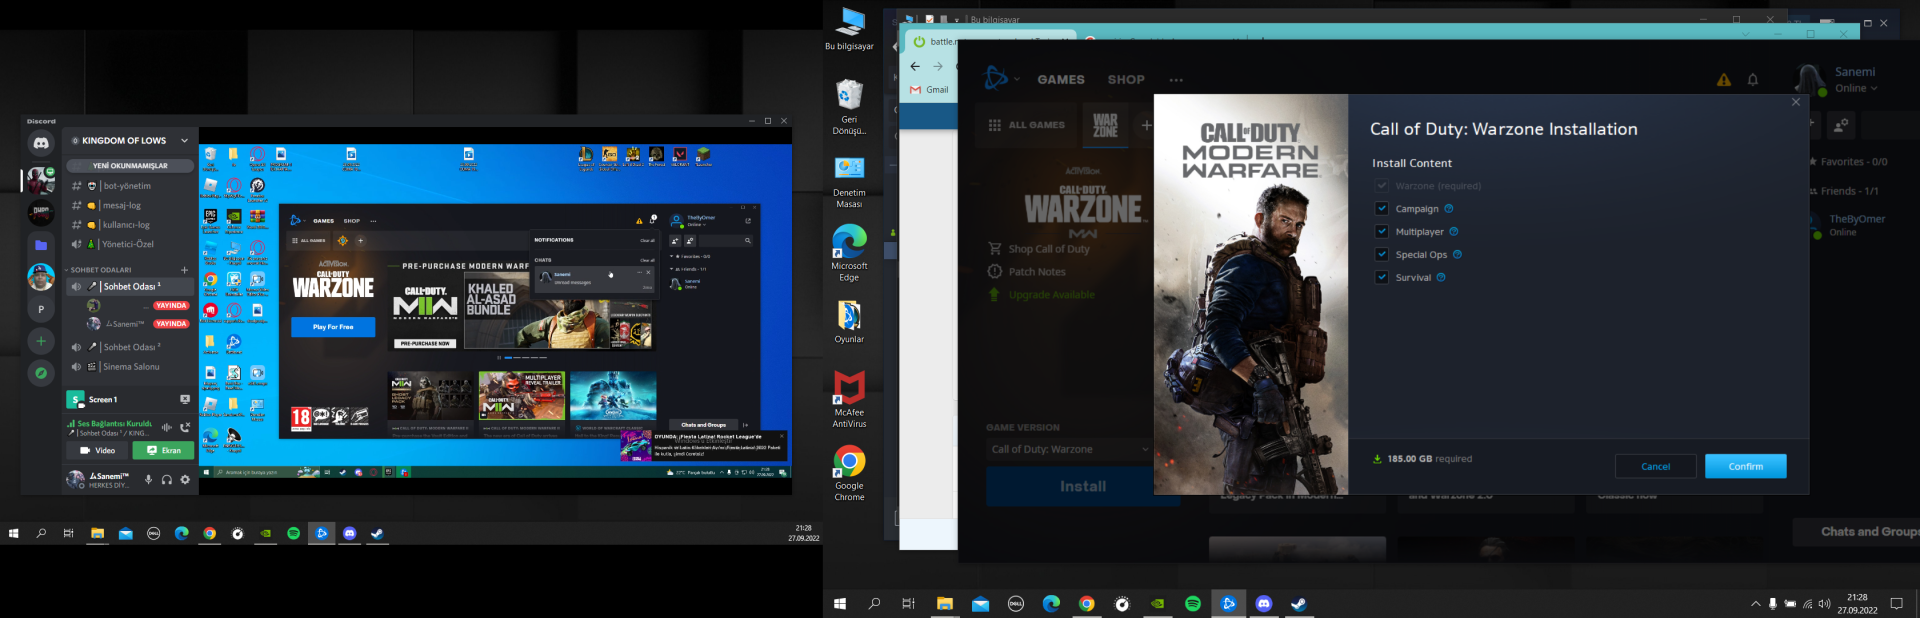The image size is (1920, 618).
Task: Open McAfee AntiVirus desktop shortcut
Action: click(849, 398)
